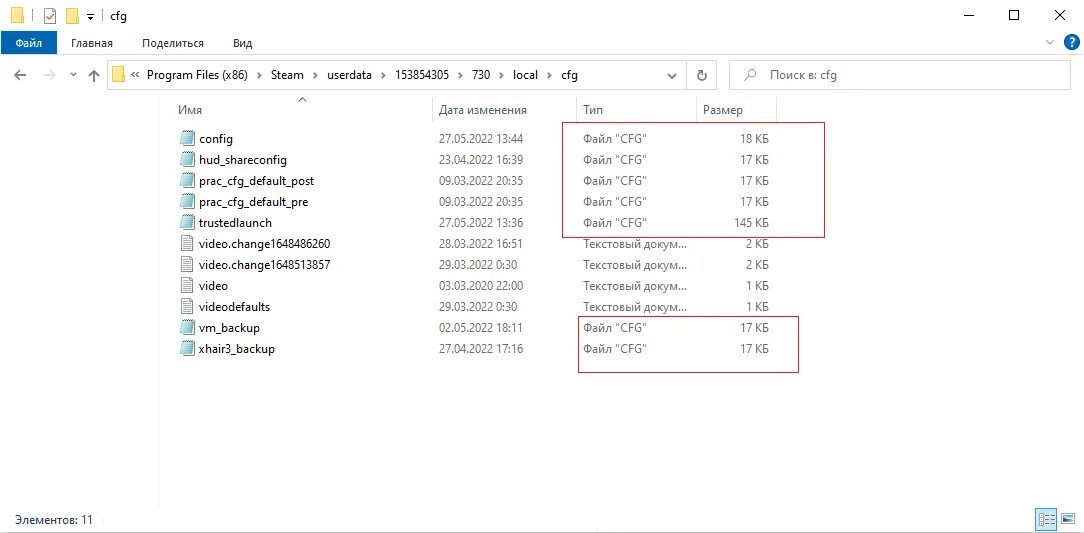This screenshot has width=1084, height=533.
Task: Click the videodefaults document icon
Action: 187,306
